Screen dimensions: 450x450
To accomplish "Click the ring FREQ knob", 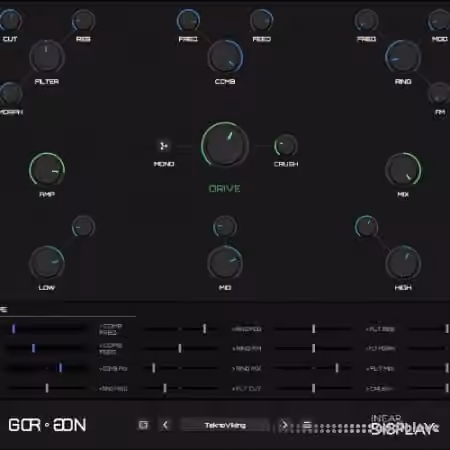I will point(366,20).
